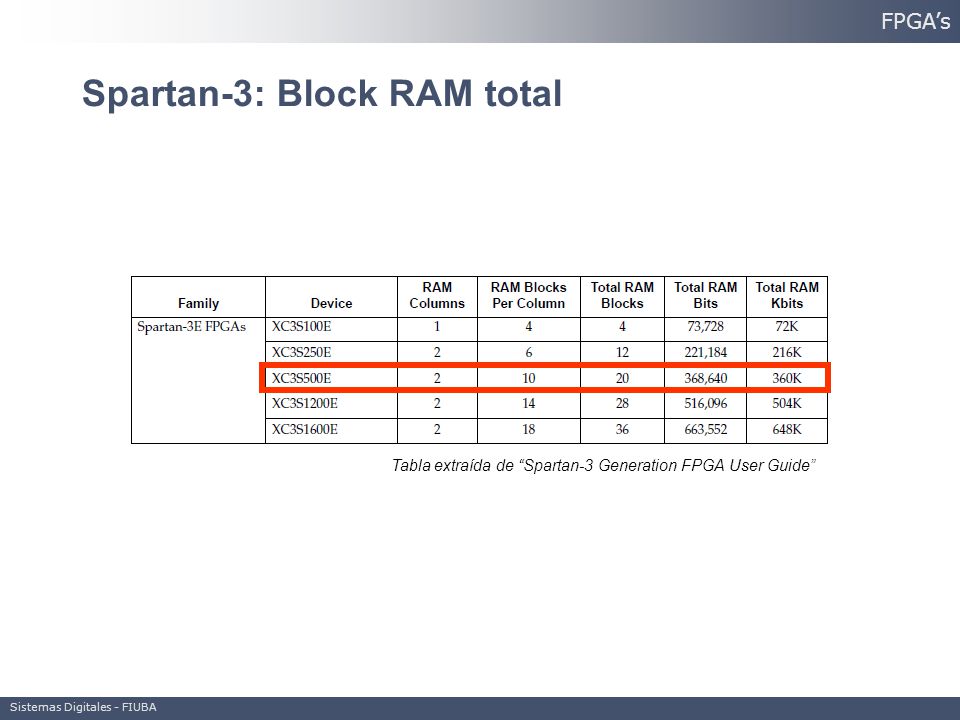Click the 'RAM Columns' column header
960x720 pixels.
437,295
